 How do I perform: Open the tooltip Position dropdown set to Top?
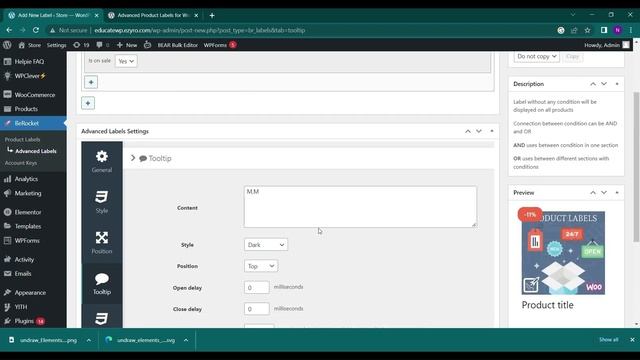(261, 266)
